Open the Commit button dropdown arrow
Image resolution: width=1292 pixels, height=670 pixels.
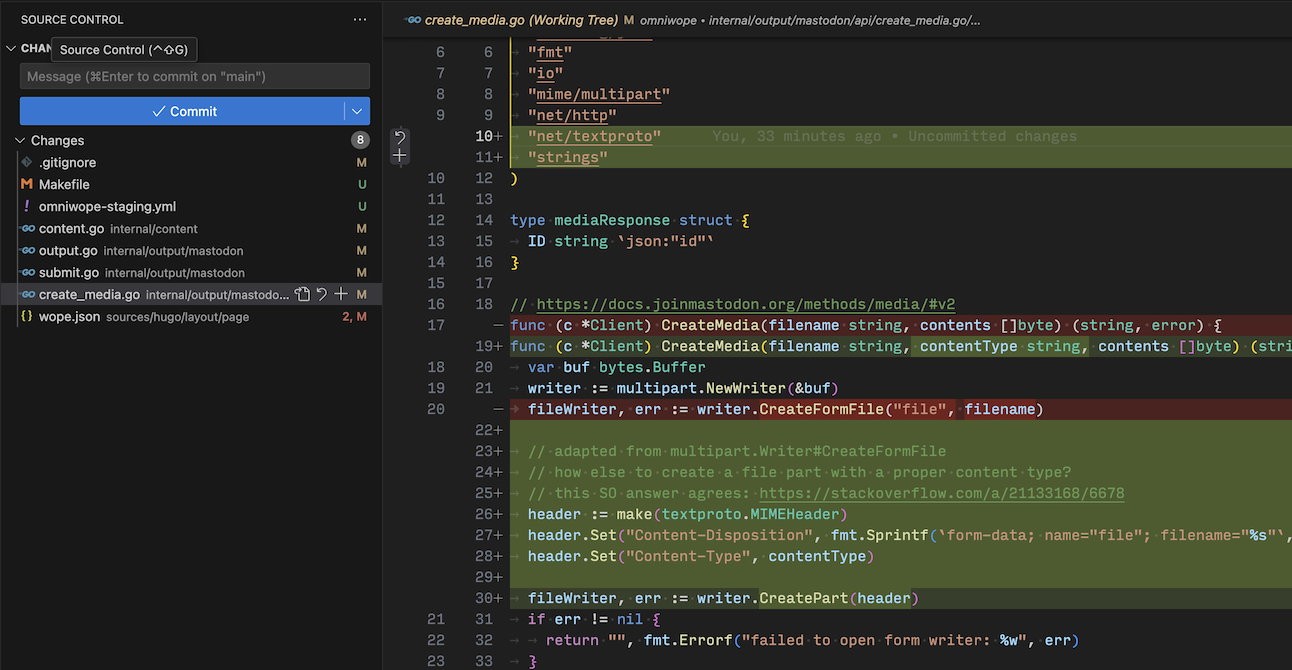point(358,111)
